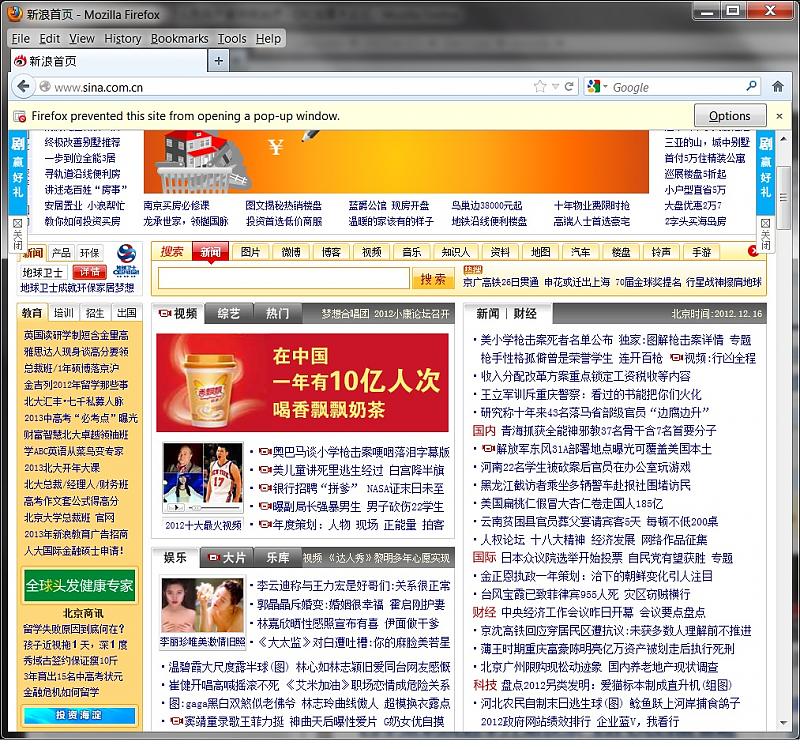Open the URL bar history dropdown arrow
This screenshot has width=800, height=749.
[x=555, y=87]
